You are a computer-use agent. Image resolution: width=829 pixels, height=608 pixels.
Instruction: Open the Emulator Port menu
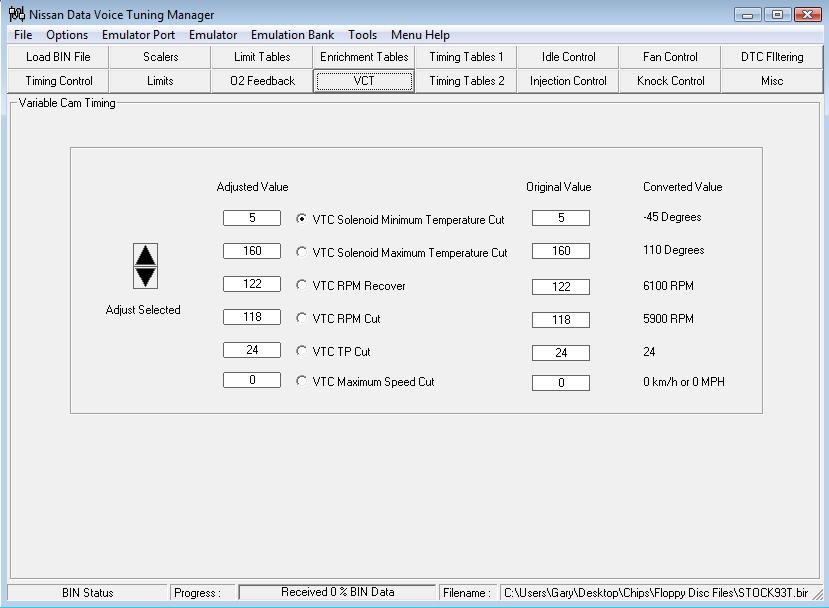coord(138,35)
